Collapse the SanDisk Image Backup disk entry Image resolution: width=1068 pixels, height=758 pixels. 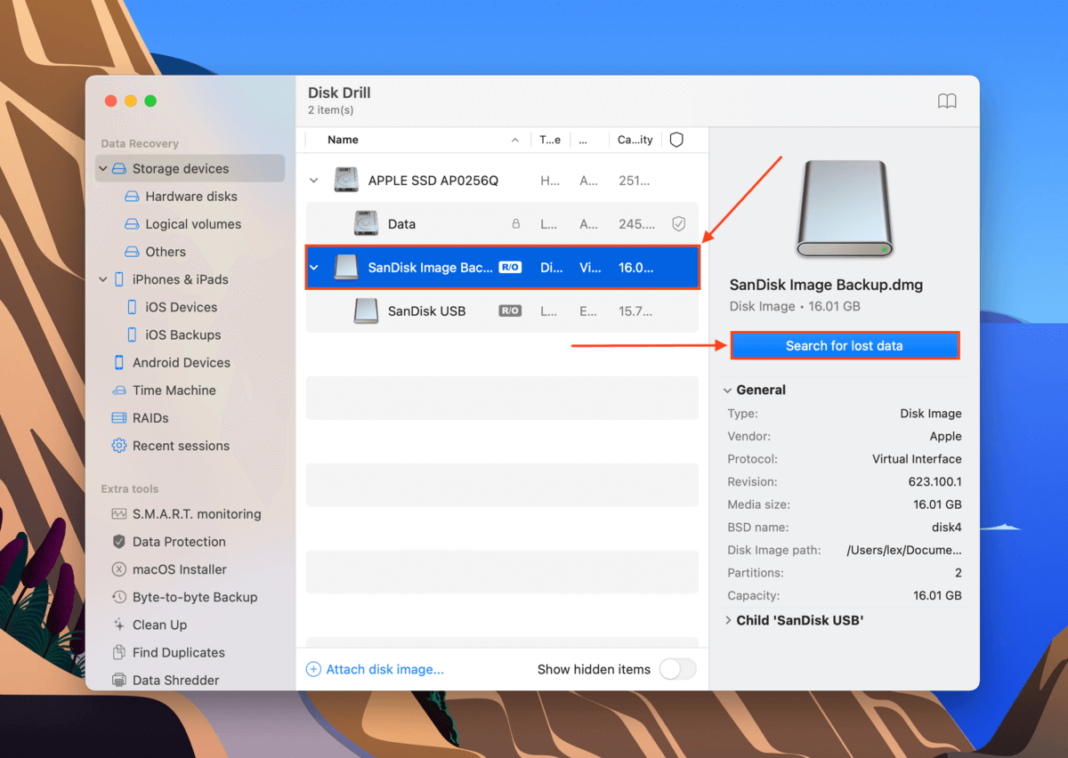tap(314, 267)
